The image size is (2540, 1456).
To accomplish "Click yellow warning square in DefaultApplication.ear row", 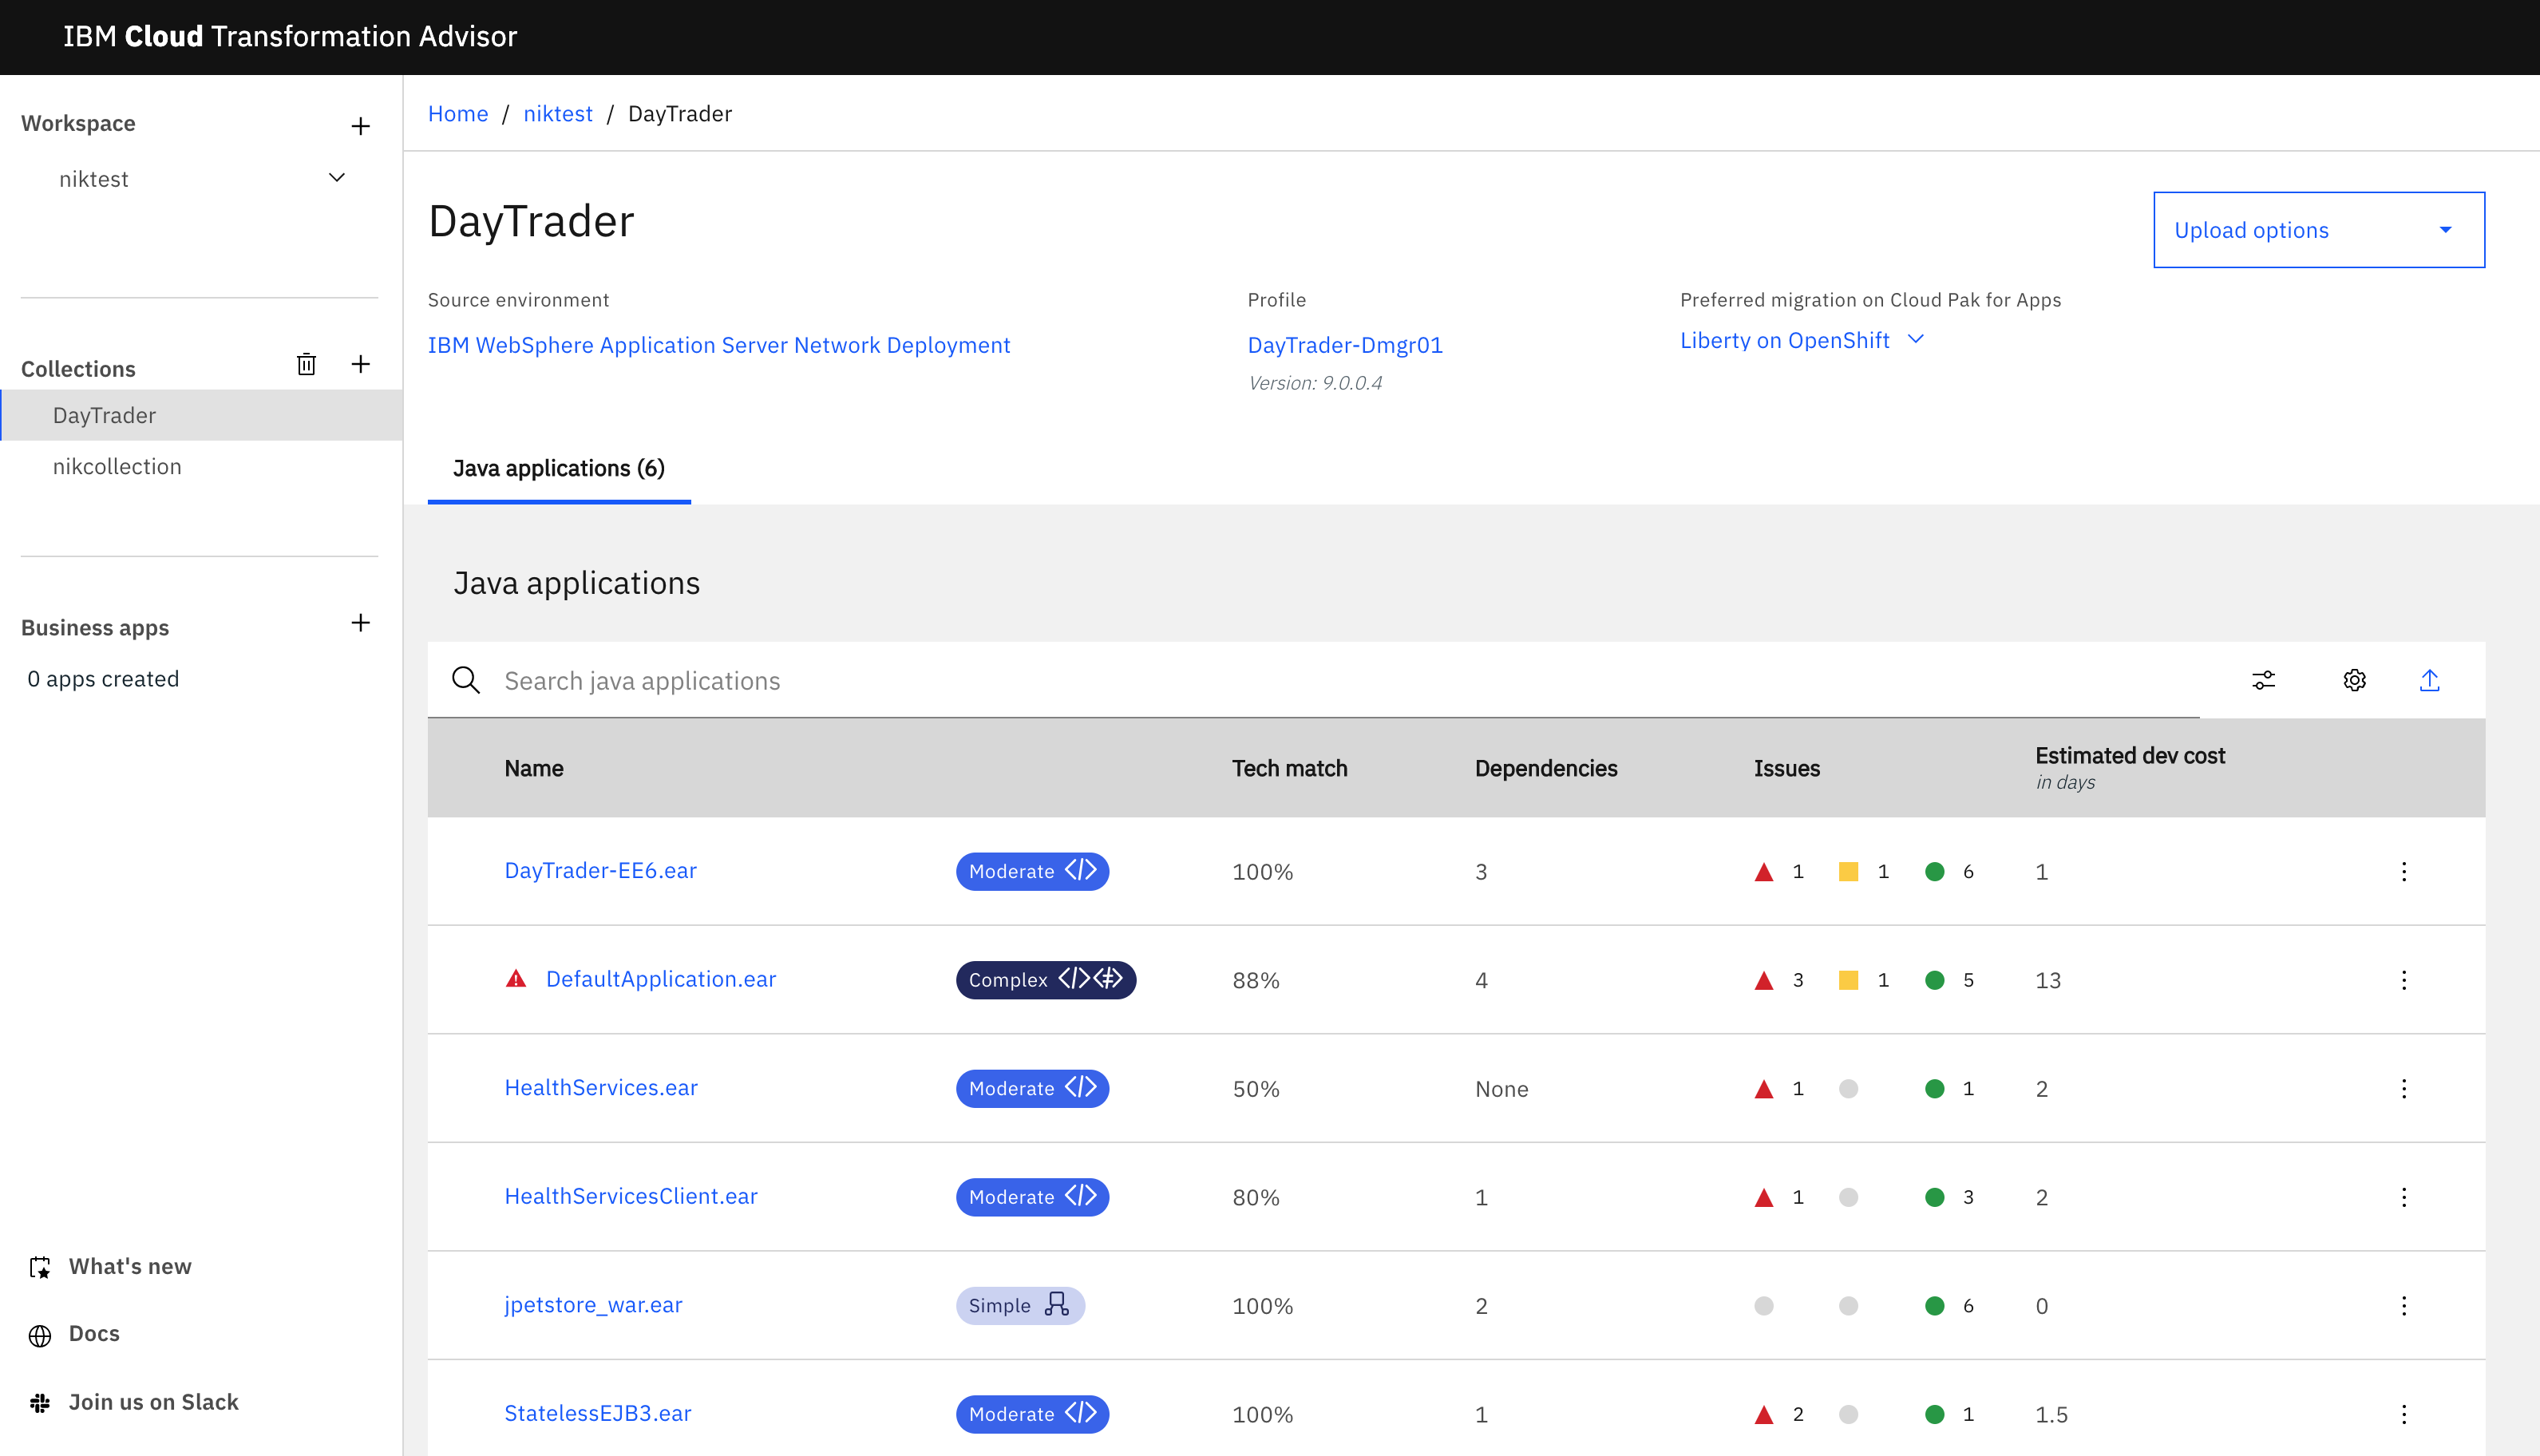I will [1849, 980].
